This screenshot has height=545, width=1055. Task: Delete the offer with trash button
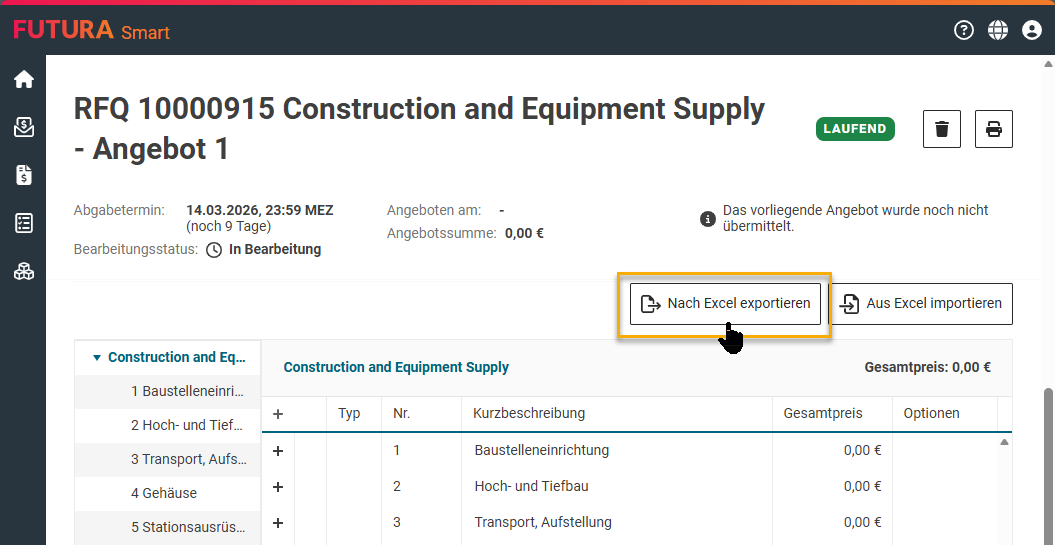(x=941, y=129)
